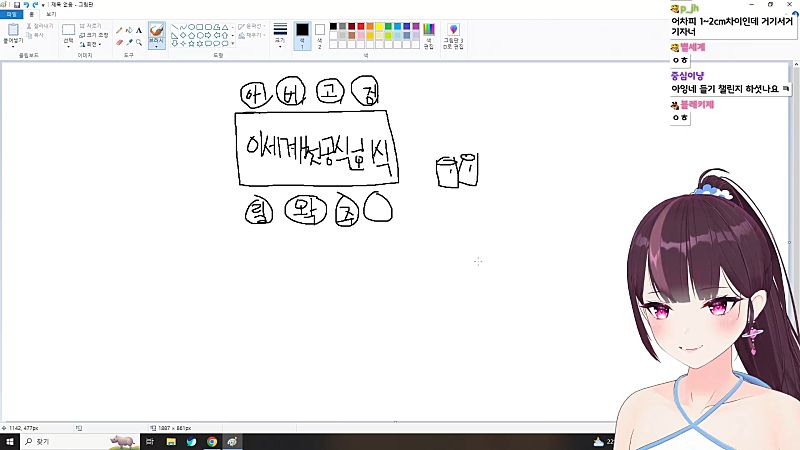Select the Text tool (A icon)
Screen dimensions: 800x450
pyautogui.click(x=138, y=30)
